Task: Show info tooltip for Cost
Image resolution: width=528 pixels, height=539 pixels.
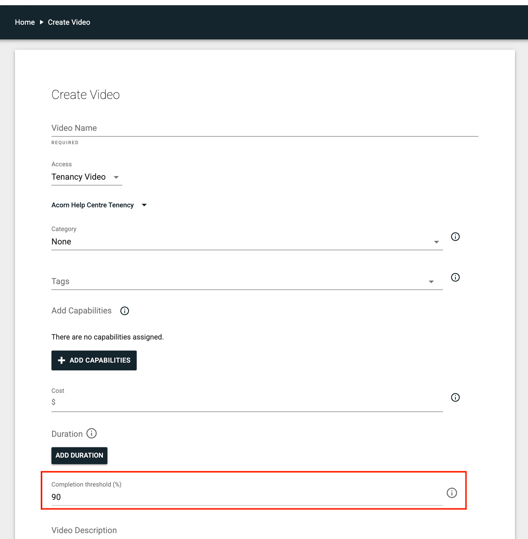Action: (455, 397)
